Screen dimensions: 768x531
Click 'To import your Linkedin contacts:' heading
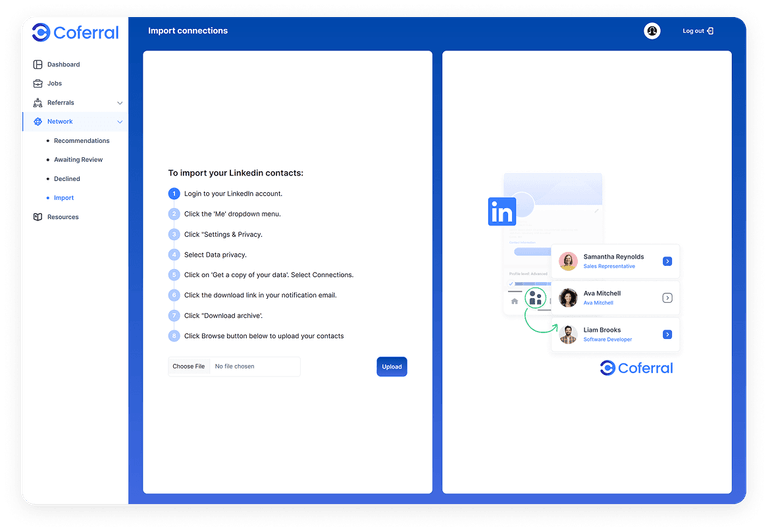(x=236, y=173)
